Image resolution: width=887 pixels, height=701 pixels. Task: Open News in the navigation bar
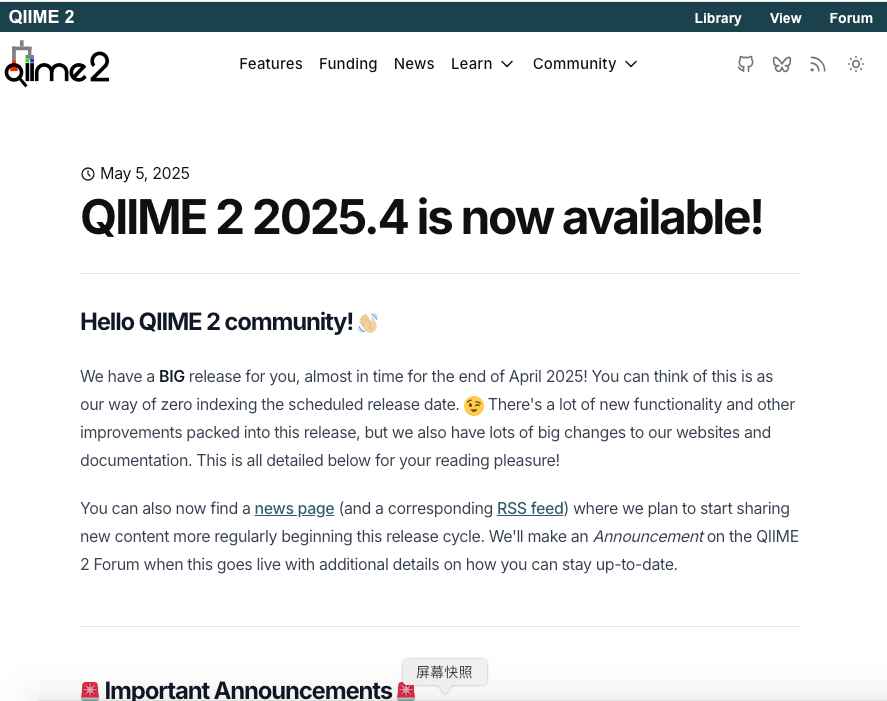coord(414,64)
